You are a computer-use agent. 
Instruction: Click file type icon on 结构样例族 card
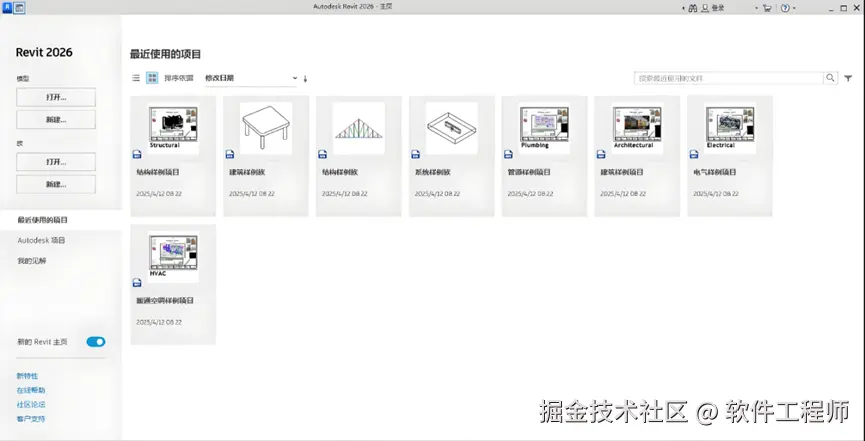click(322, 155)
